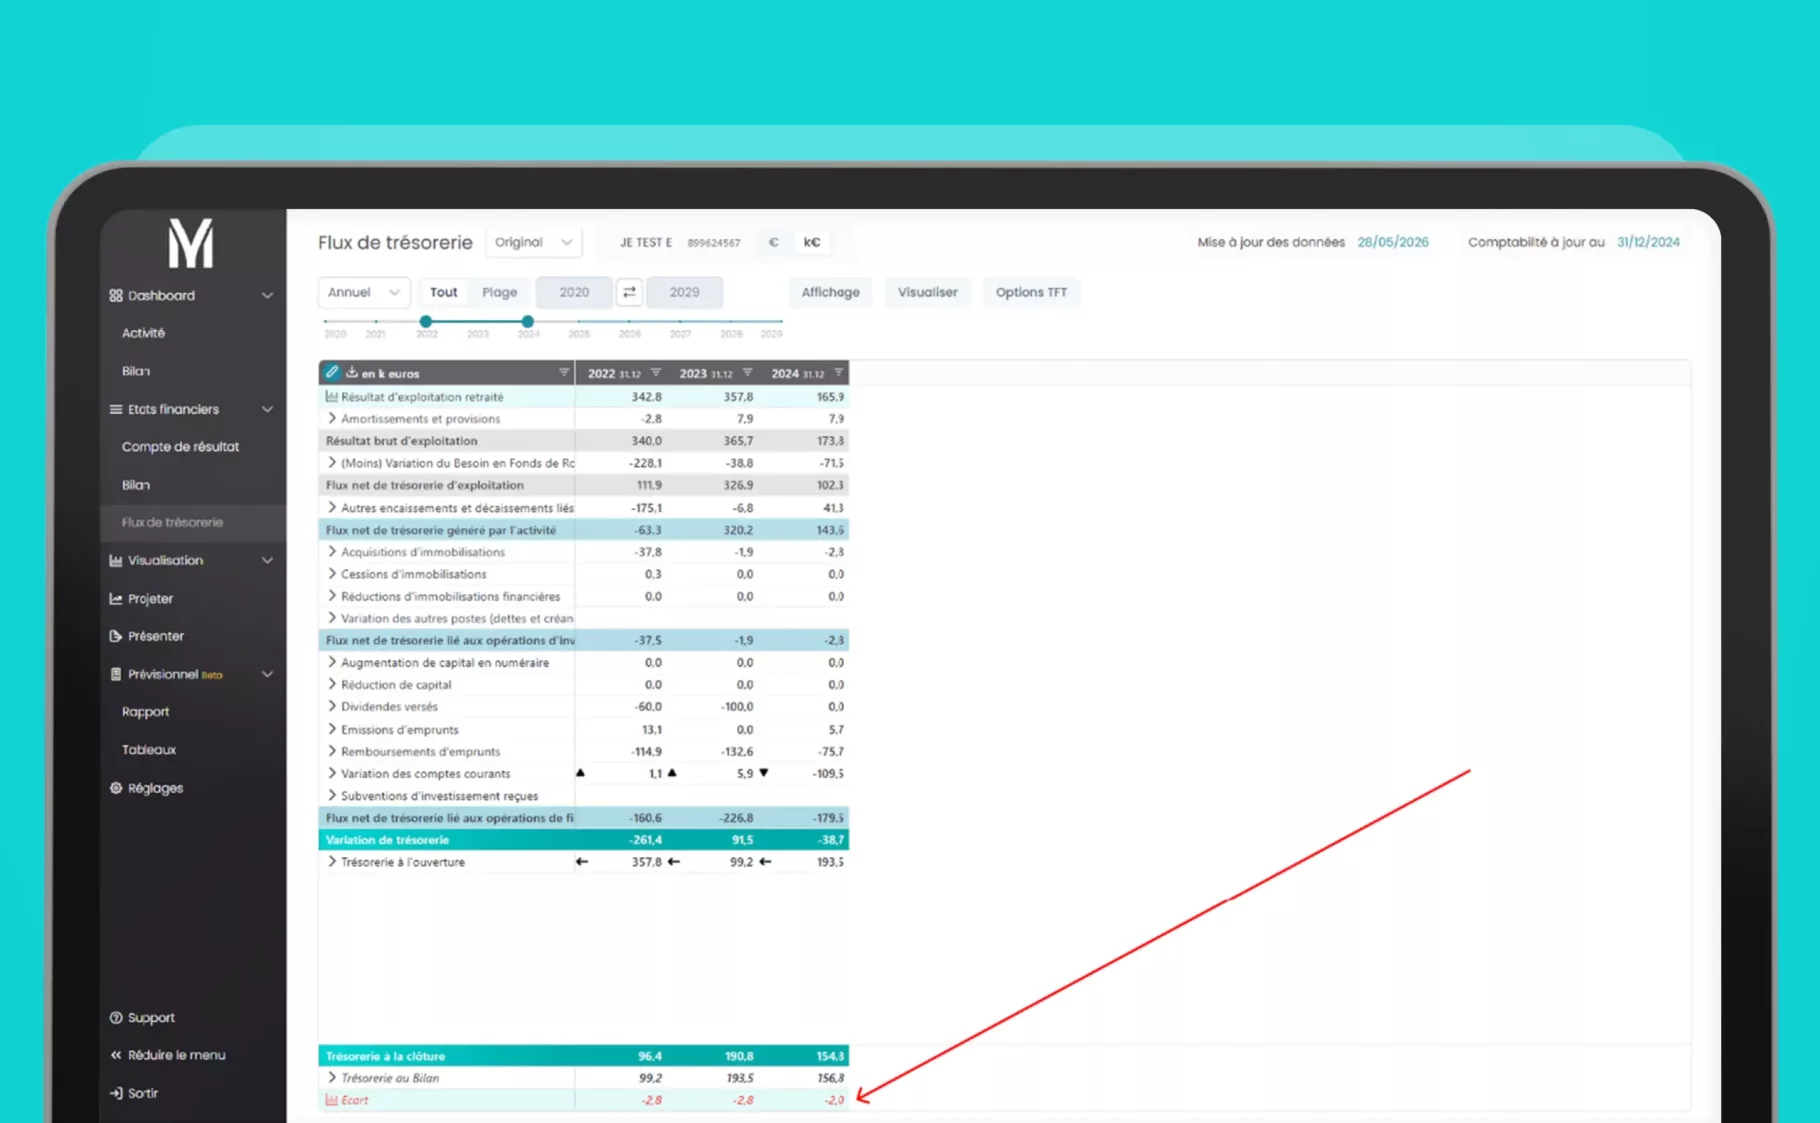The width and height of the screenshot is (1820, 1123).
Task: Click chart icon on the Ecart row
Action: coord(332,1100)
